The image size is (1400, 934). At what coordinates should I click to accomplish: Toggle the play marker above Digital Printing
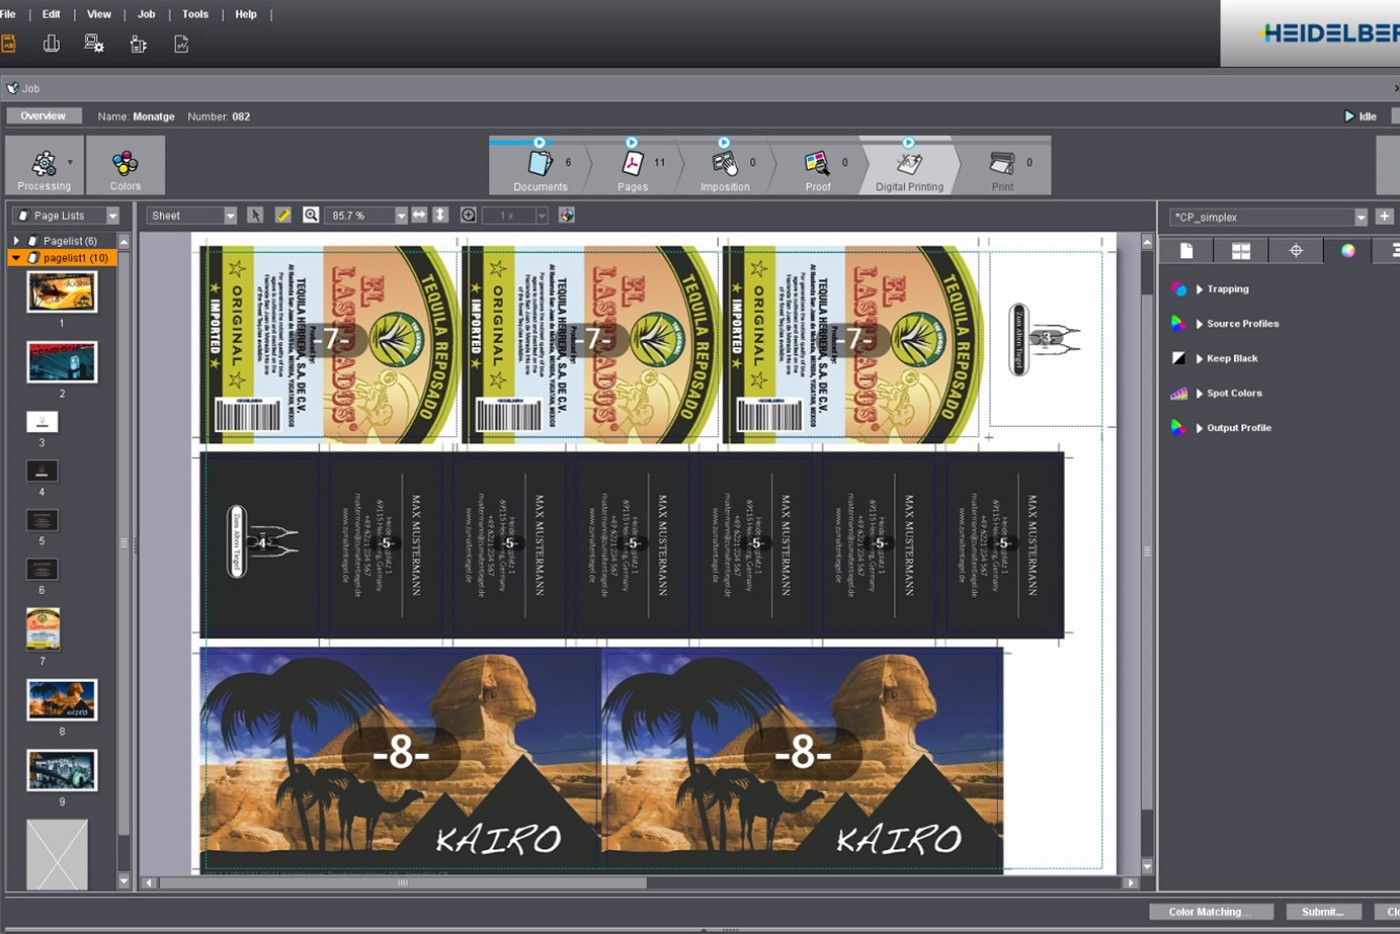(908, 143)
